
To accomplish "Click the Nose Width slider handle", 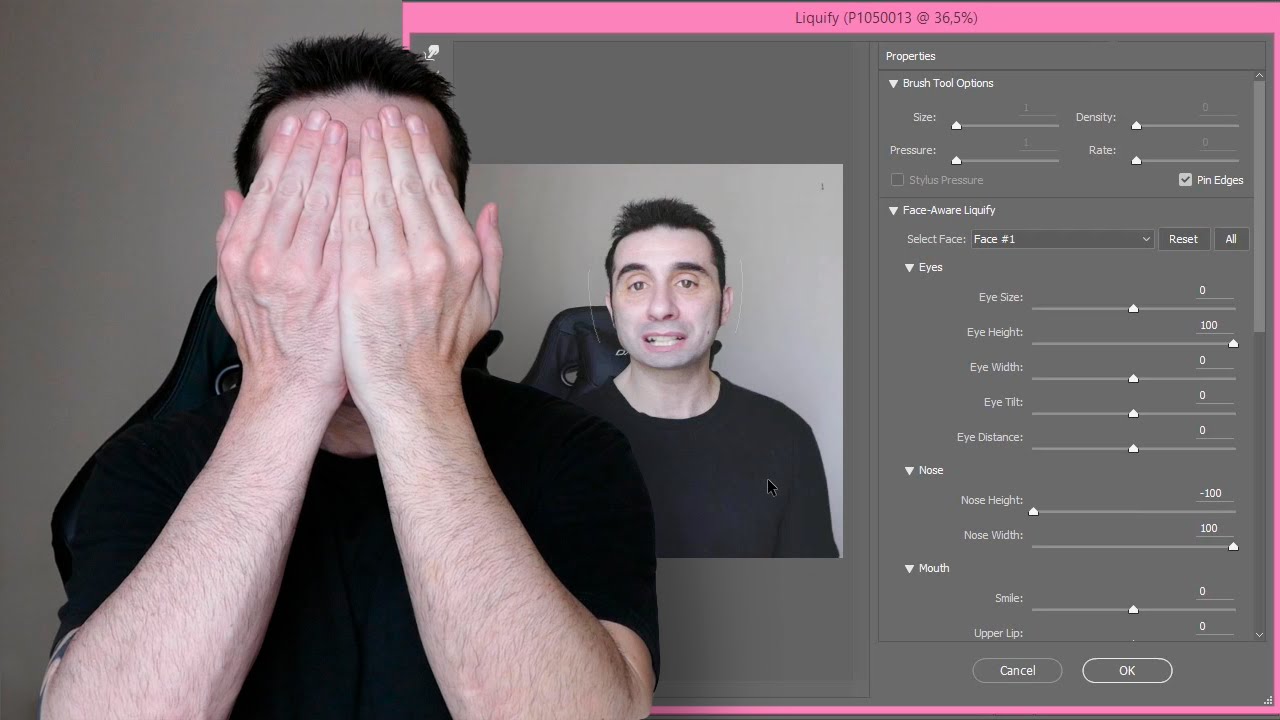I will click(x=1233, y=546).
